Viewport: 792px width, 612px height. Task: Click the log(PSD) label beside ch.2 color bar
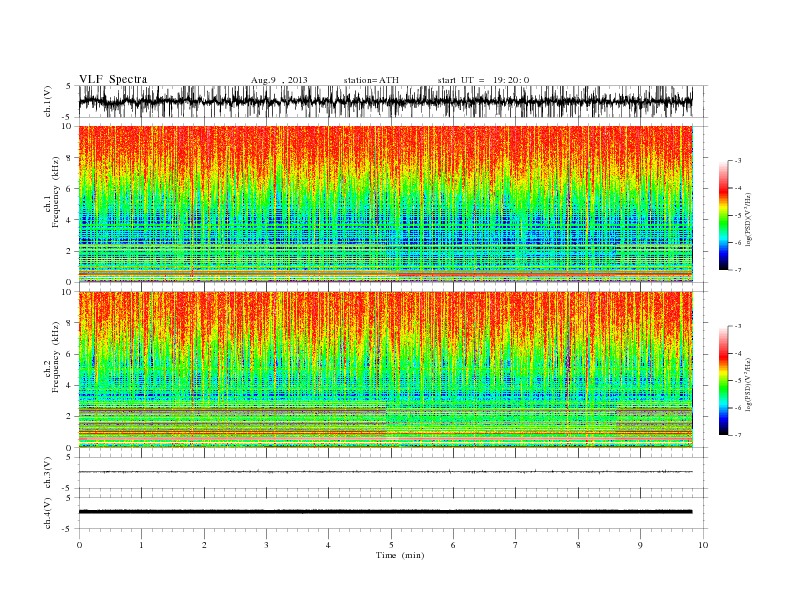pos(749,385)
